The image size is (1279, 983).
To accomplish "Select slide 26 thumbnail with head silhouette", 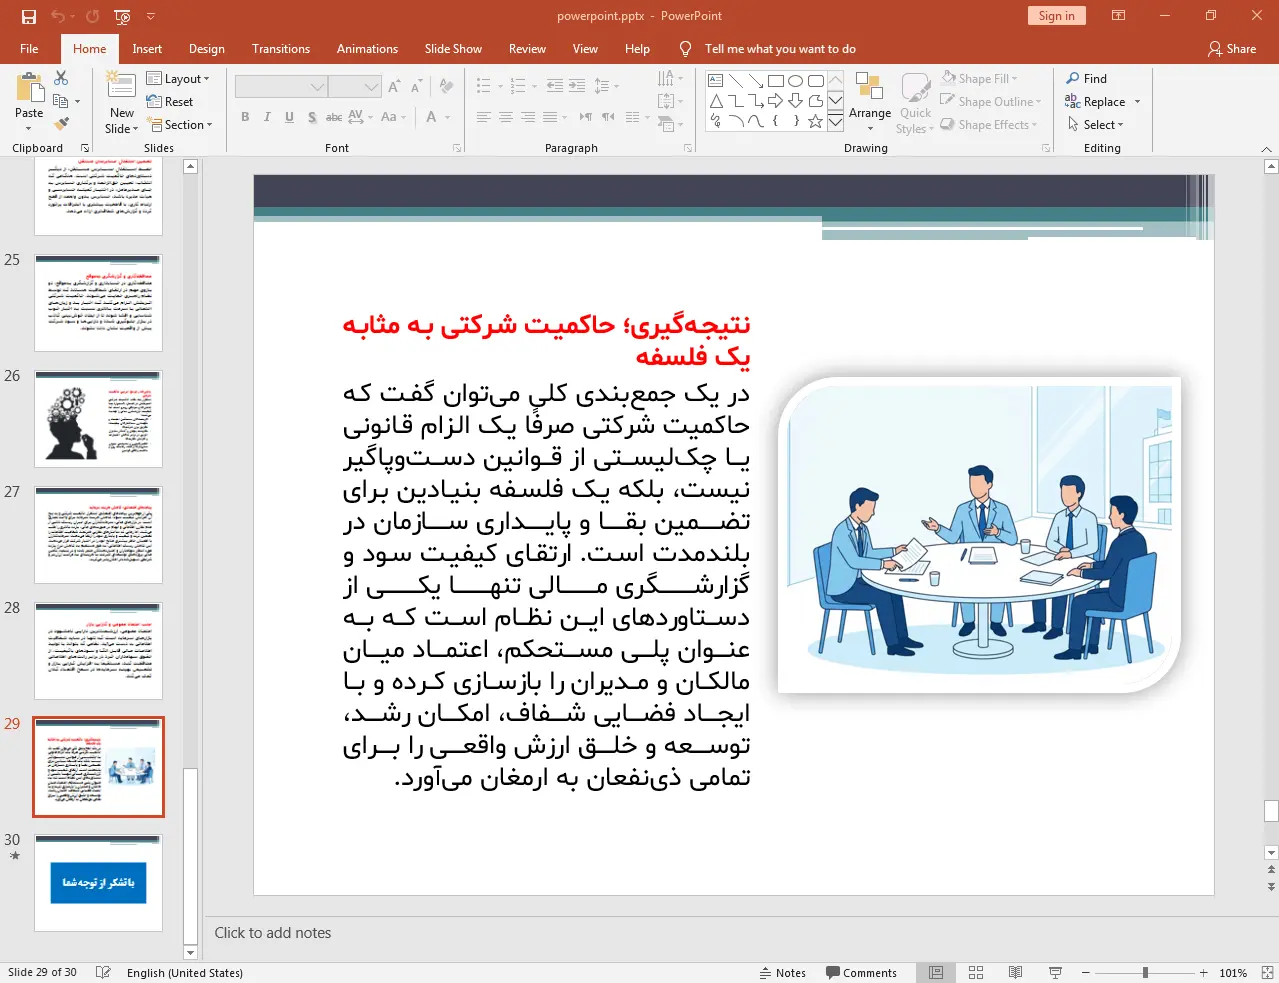I will tap(98, 419).
